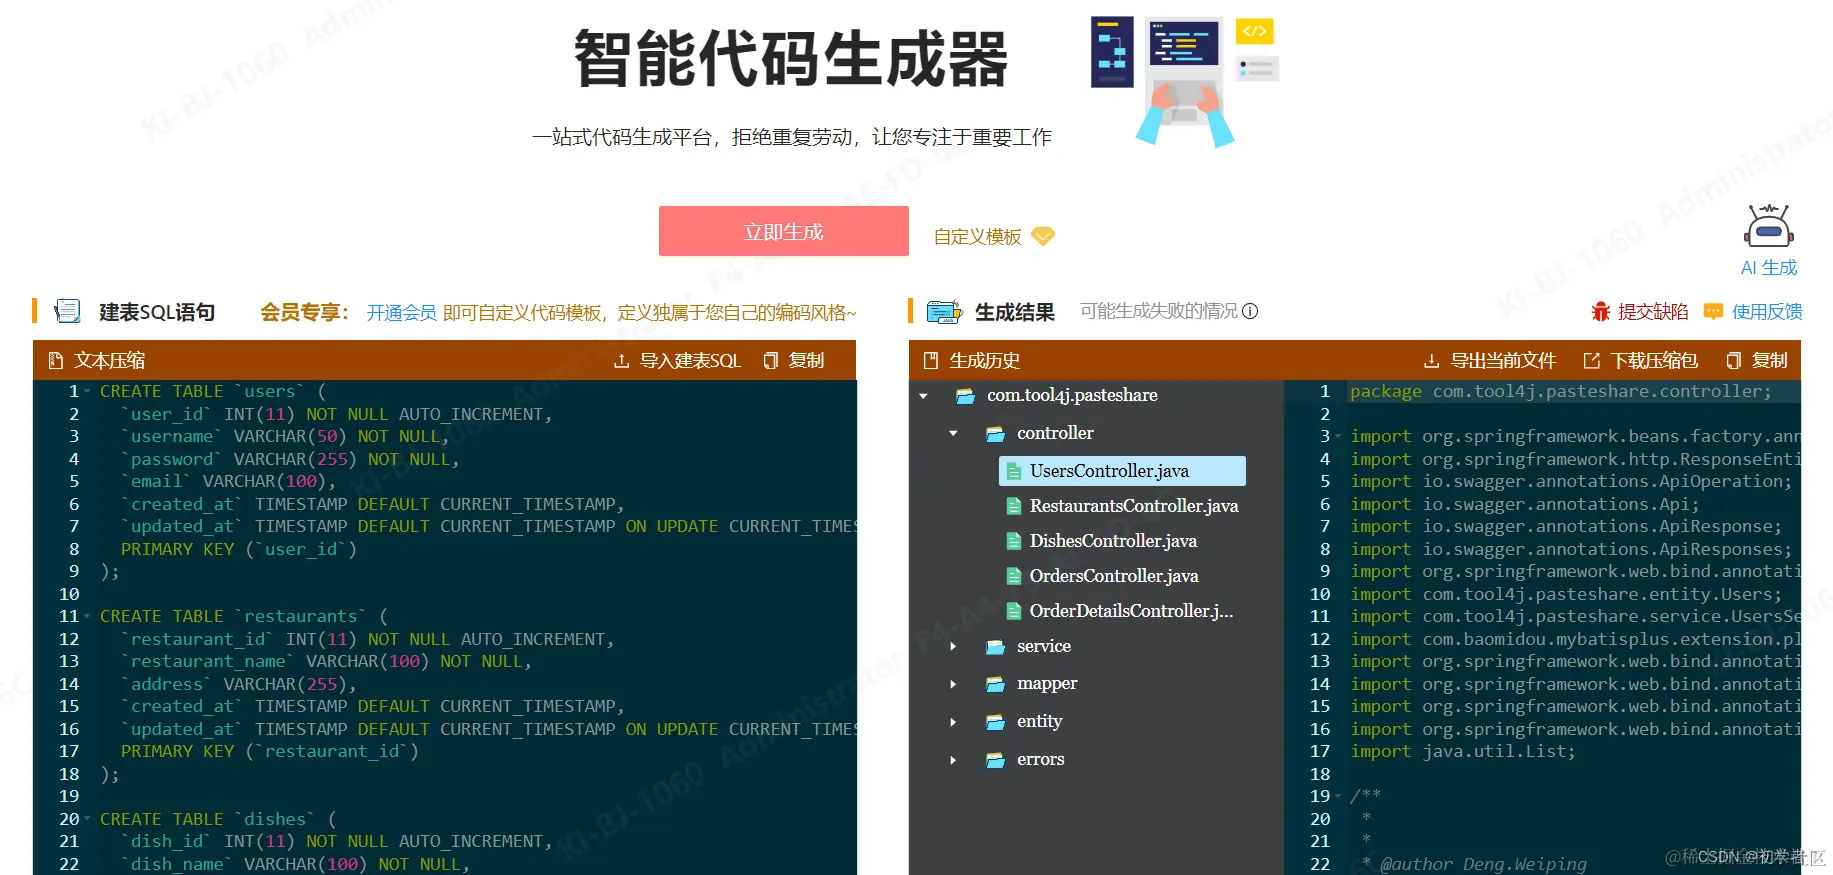
Task: Expand the service folder arrow
Action: [x=953, y=647]
